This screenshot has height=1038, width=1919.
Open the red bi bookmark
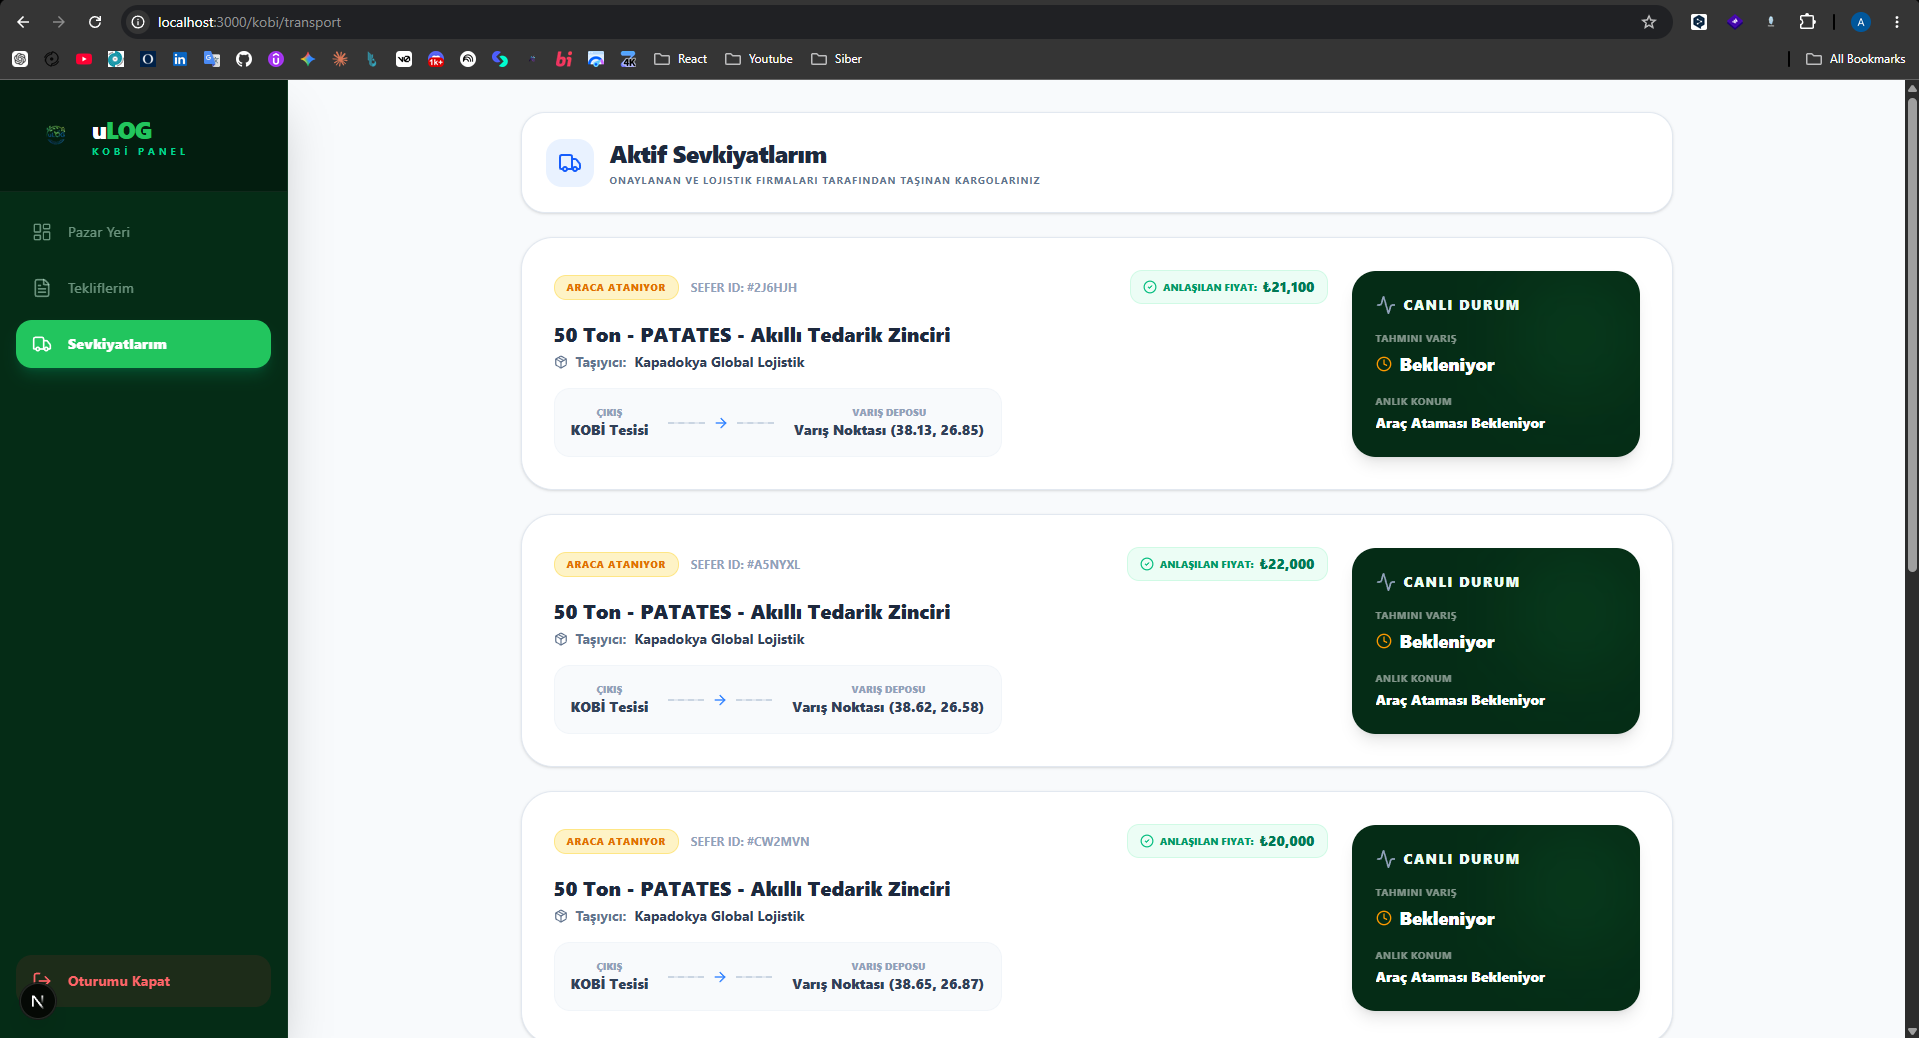(x=564, y=59)
